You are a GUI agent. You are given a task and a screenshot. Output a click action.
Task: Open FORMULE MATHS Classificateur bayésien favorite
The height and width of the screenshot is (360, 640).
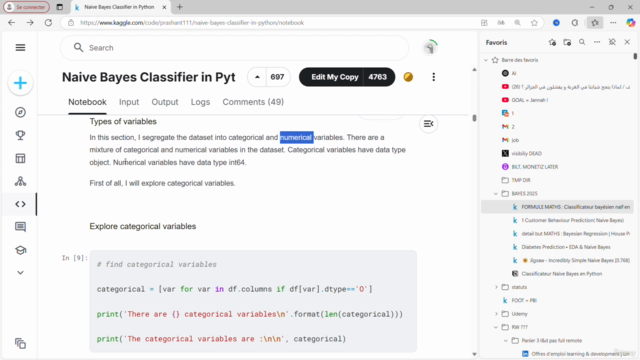click(557, 207)
